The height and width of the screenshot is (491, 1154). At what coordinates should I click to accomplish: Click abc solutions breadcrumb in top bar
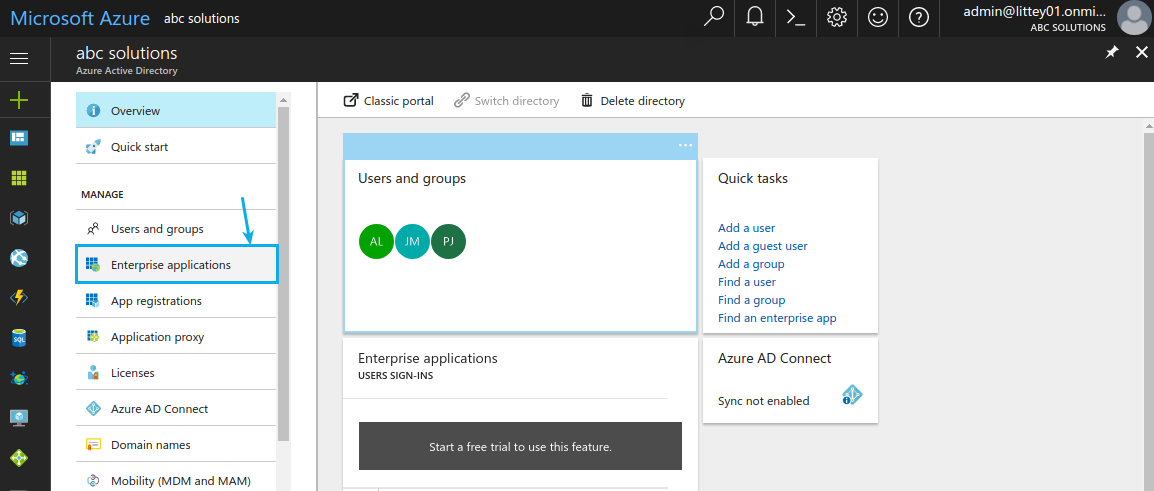201,18
